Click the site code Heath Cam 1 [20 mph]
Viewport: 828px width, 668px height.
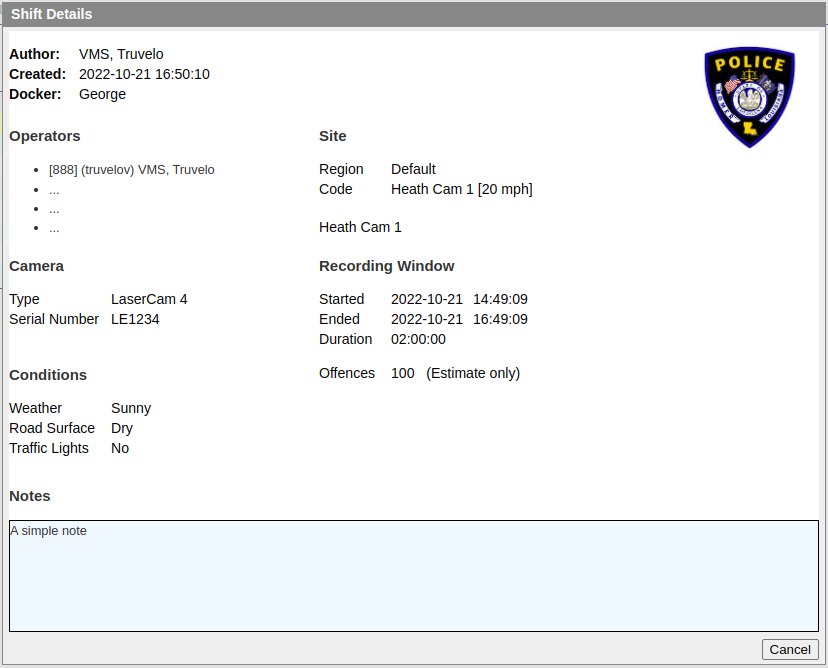tap(461, 189)
